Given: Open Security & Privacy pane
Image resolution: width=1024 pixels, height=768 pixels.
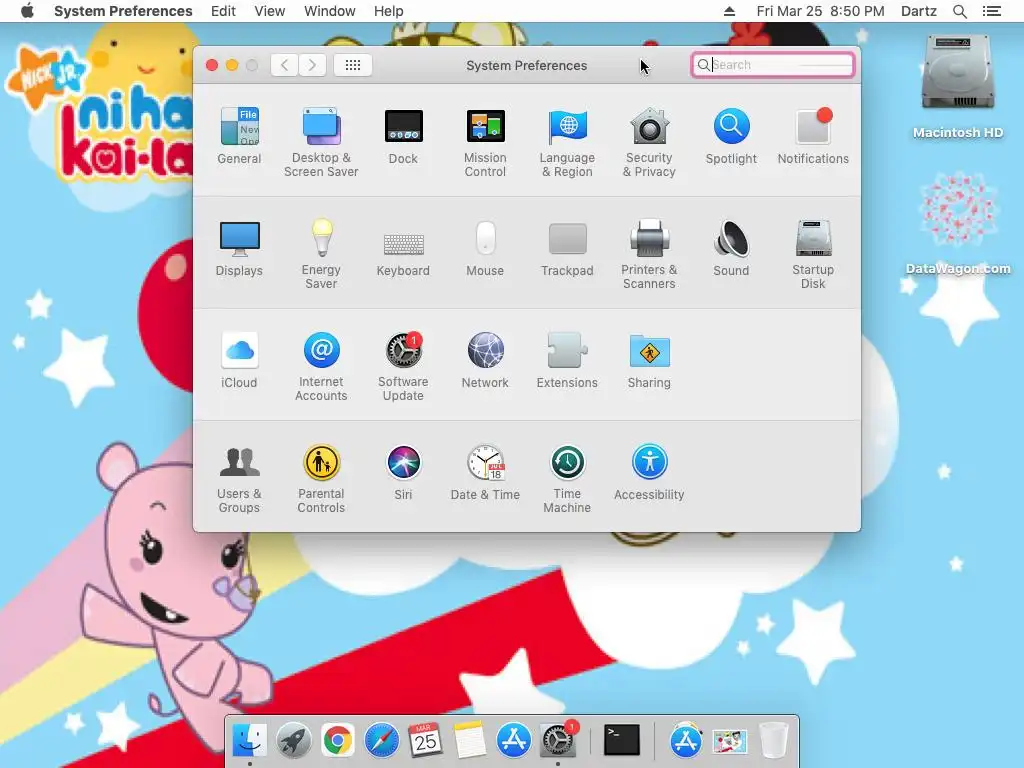Looking at the screenshot, I should click(649, 142).
